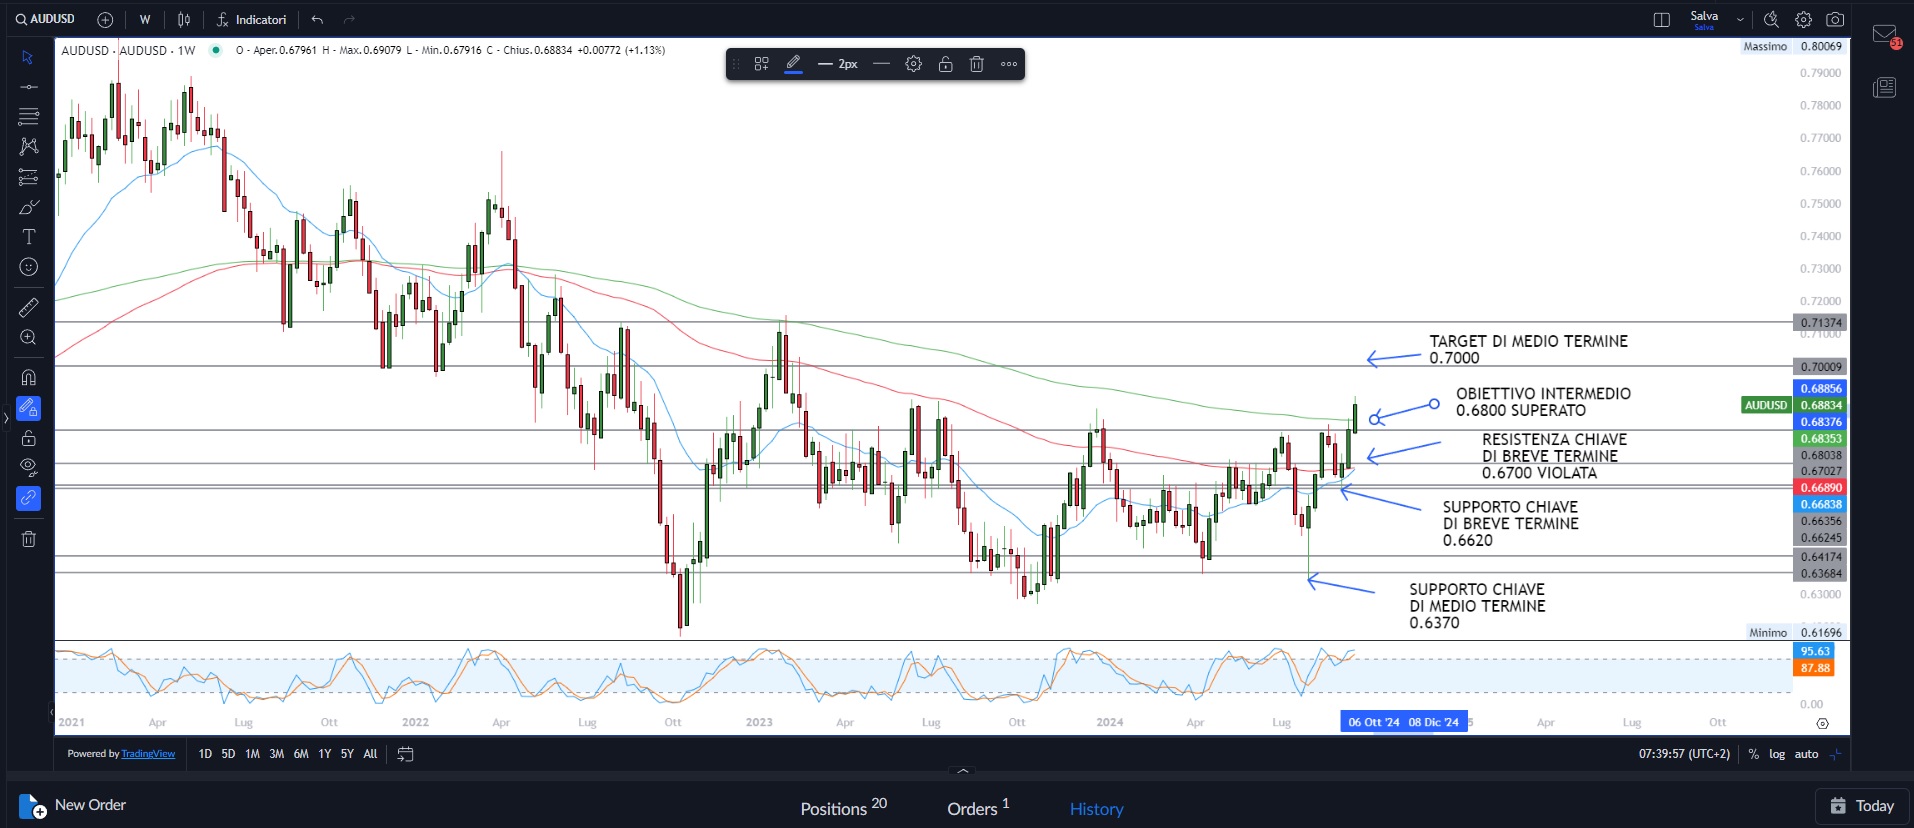Image resolution: width=1914 pixels, height=828 pixels.
Task: Open the W timeframe interval selector
Action: coord(145,20)
